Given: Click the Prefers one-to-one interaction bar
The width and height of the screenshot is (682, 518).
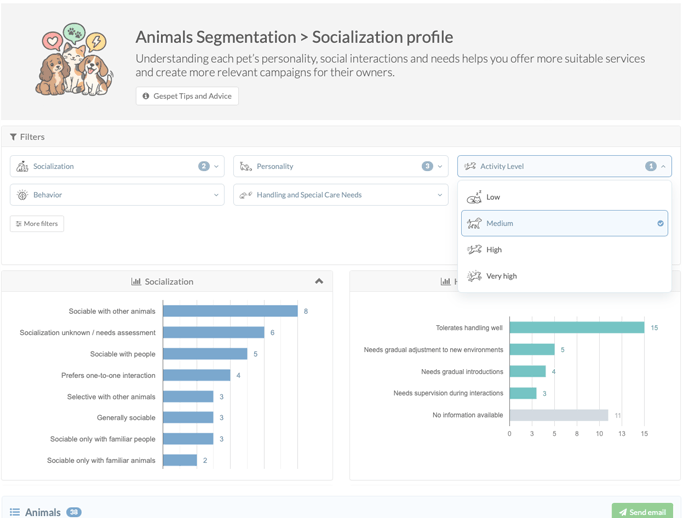Looking at the screenshot, I should (x=197, y=375).
